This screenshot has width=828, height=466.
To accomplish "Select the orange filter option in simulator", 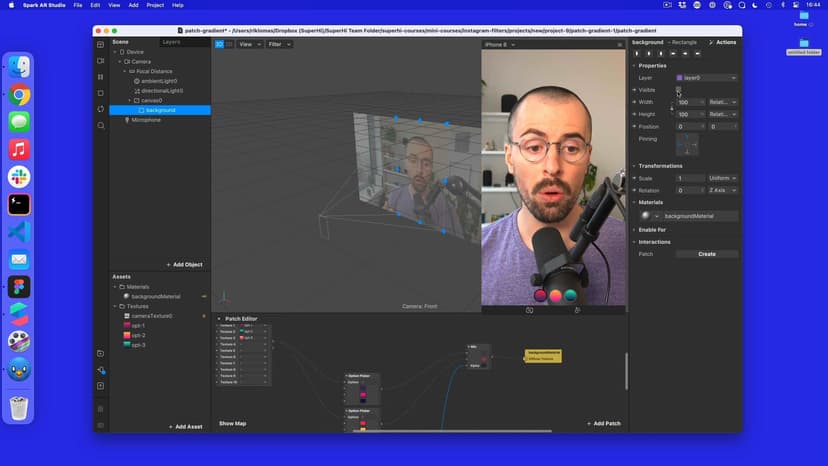I will coord(555,296).
